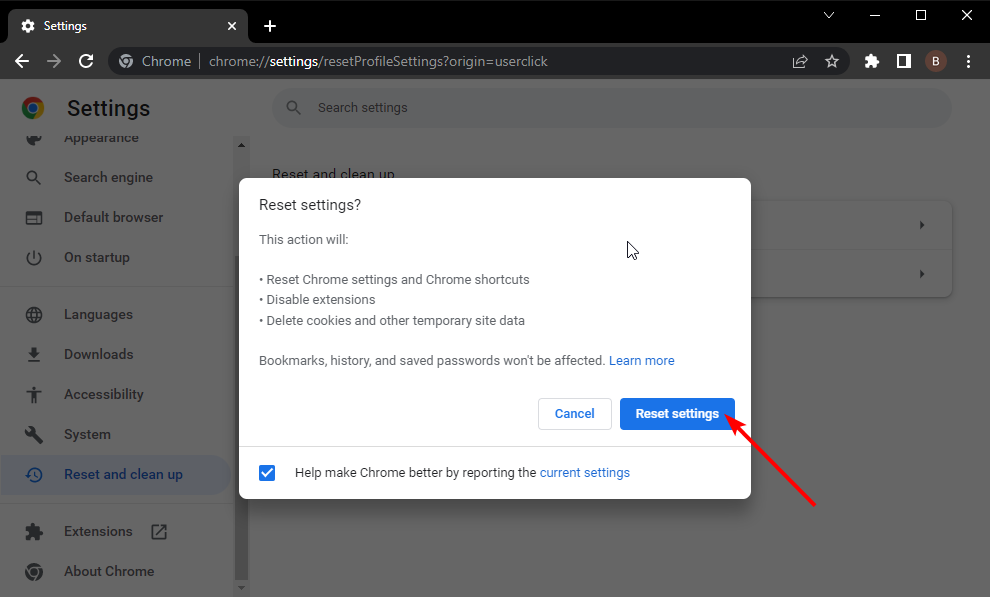Image resolution: width=990 pixels, height=597 pixels.
Task: Reload the page with refresh icon
Action: tap(86, 61)
